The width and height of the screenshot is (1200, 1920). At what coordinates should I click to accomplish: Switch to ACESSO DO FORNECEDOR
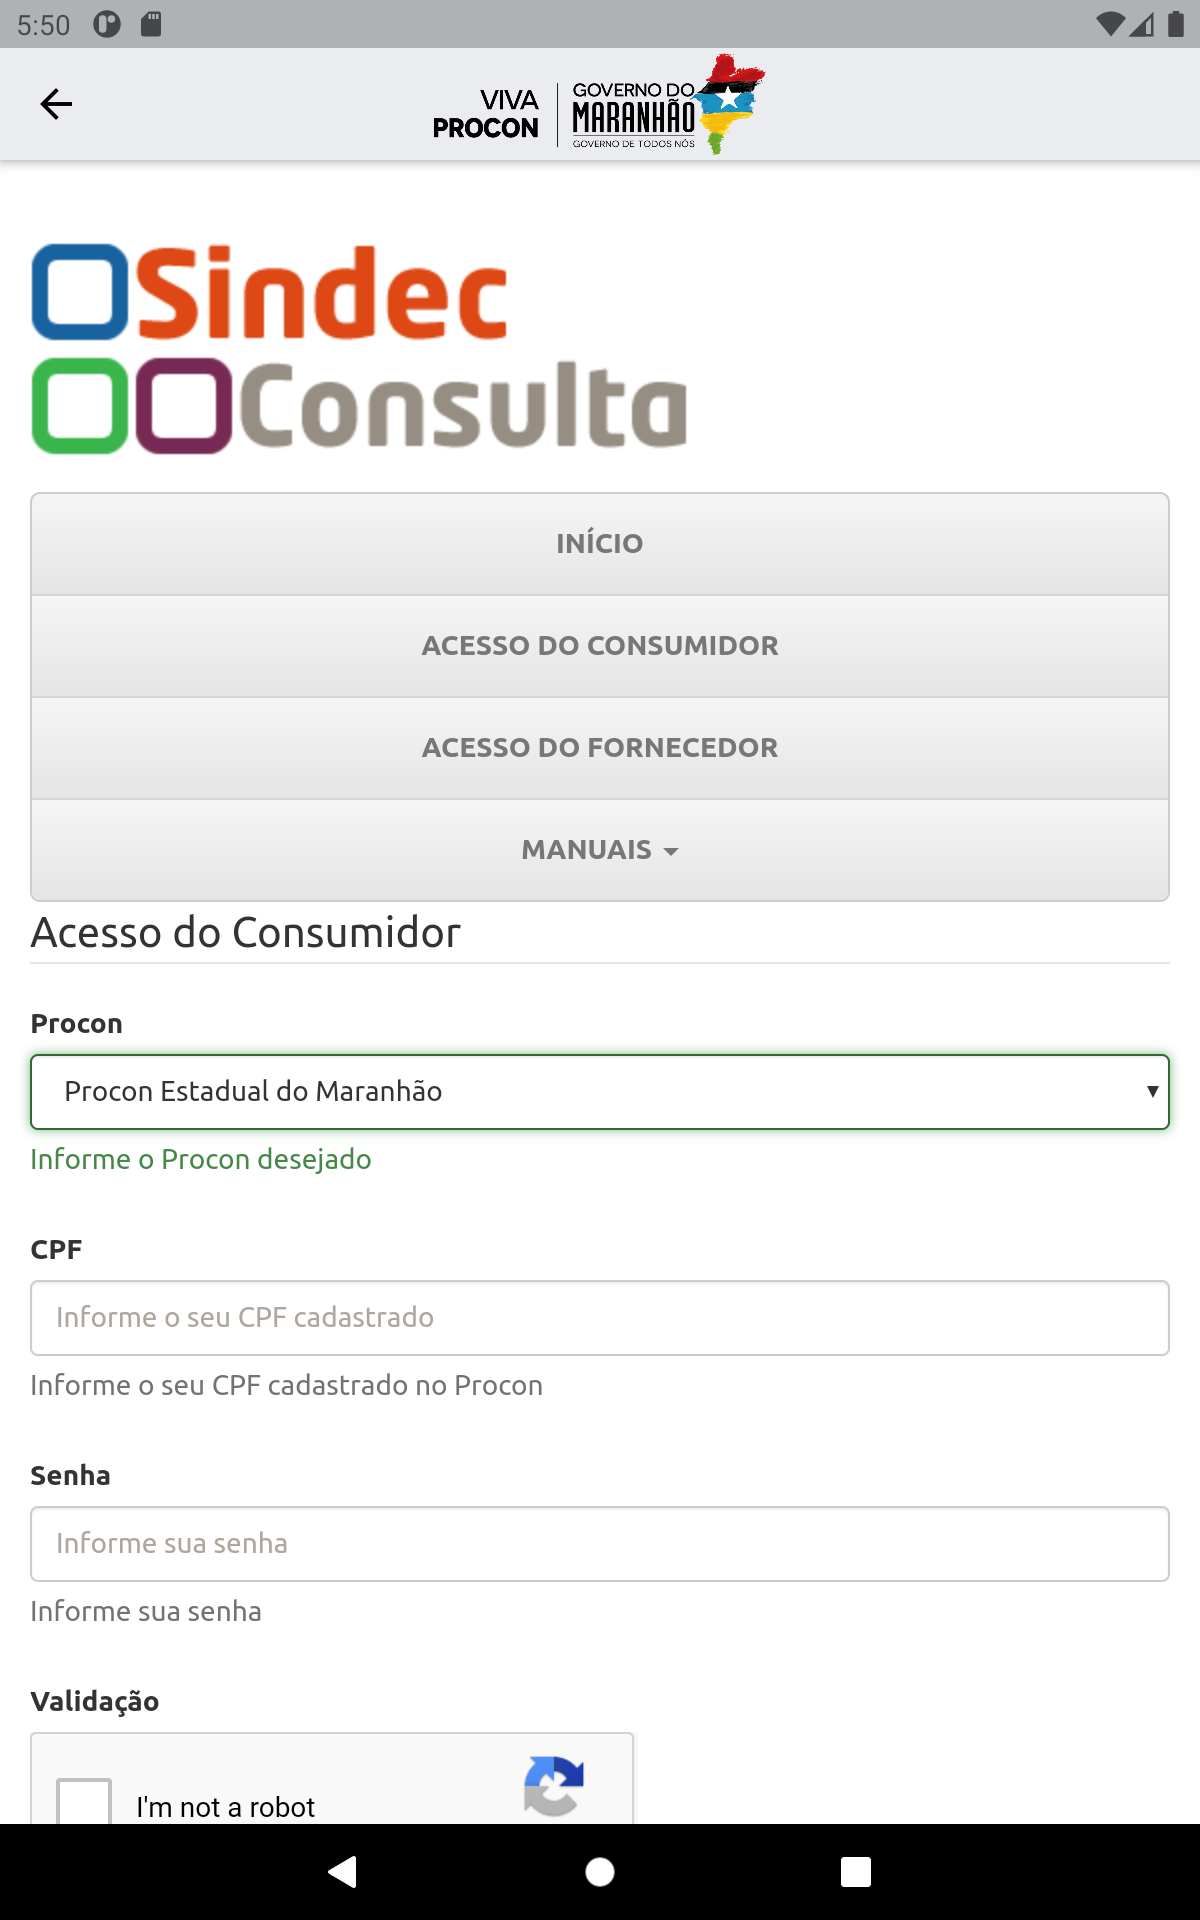click(600, 747)
